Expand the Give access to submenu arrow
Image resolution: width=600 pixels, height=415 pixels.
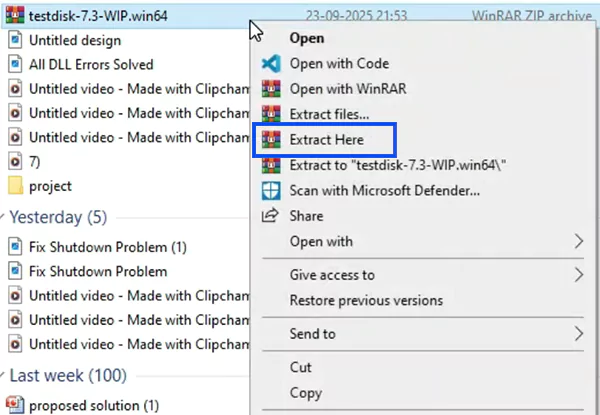tap(579, 275)
